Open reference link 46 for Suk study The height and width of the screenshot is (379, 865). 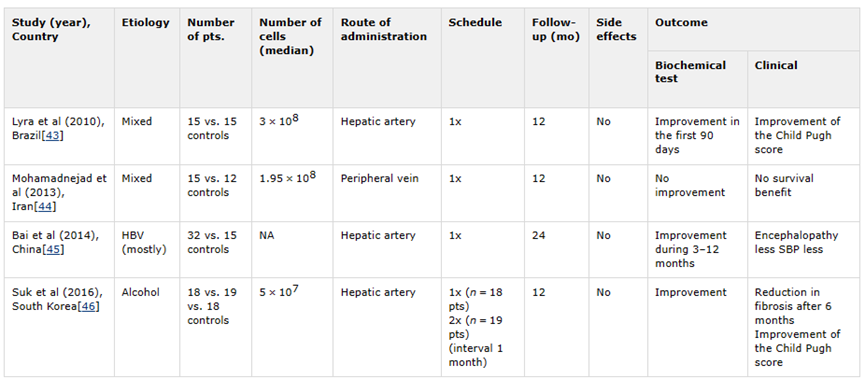[x=89, y=306]
